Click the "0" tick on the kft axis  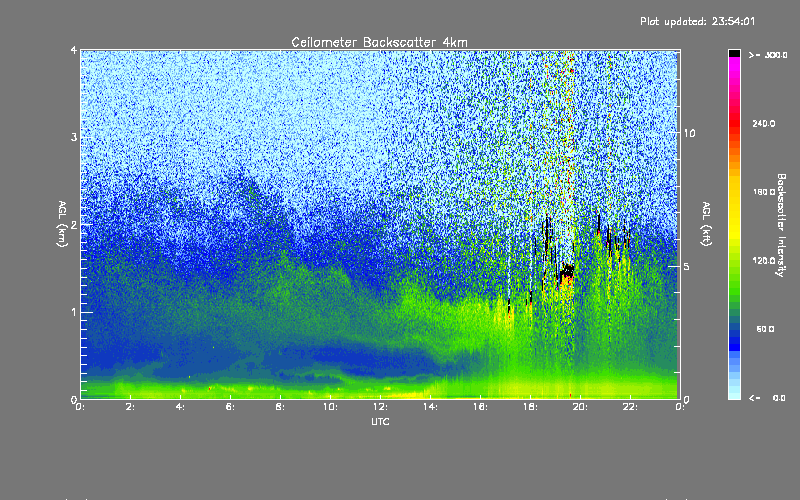[687, 399]
